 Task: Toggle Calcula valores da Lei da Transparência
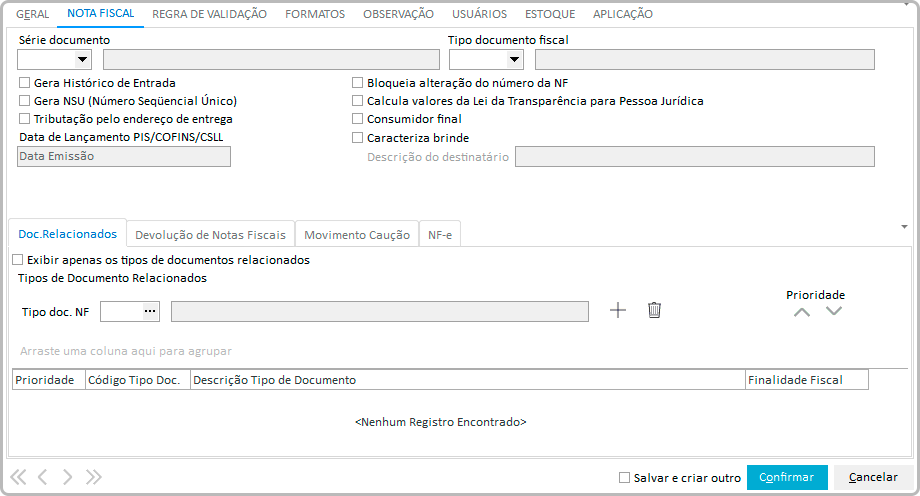pos(357,101)
